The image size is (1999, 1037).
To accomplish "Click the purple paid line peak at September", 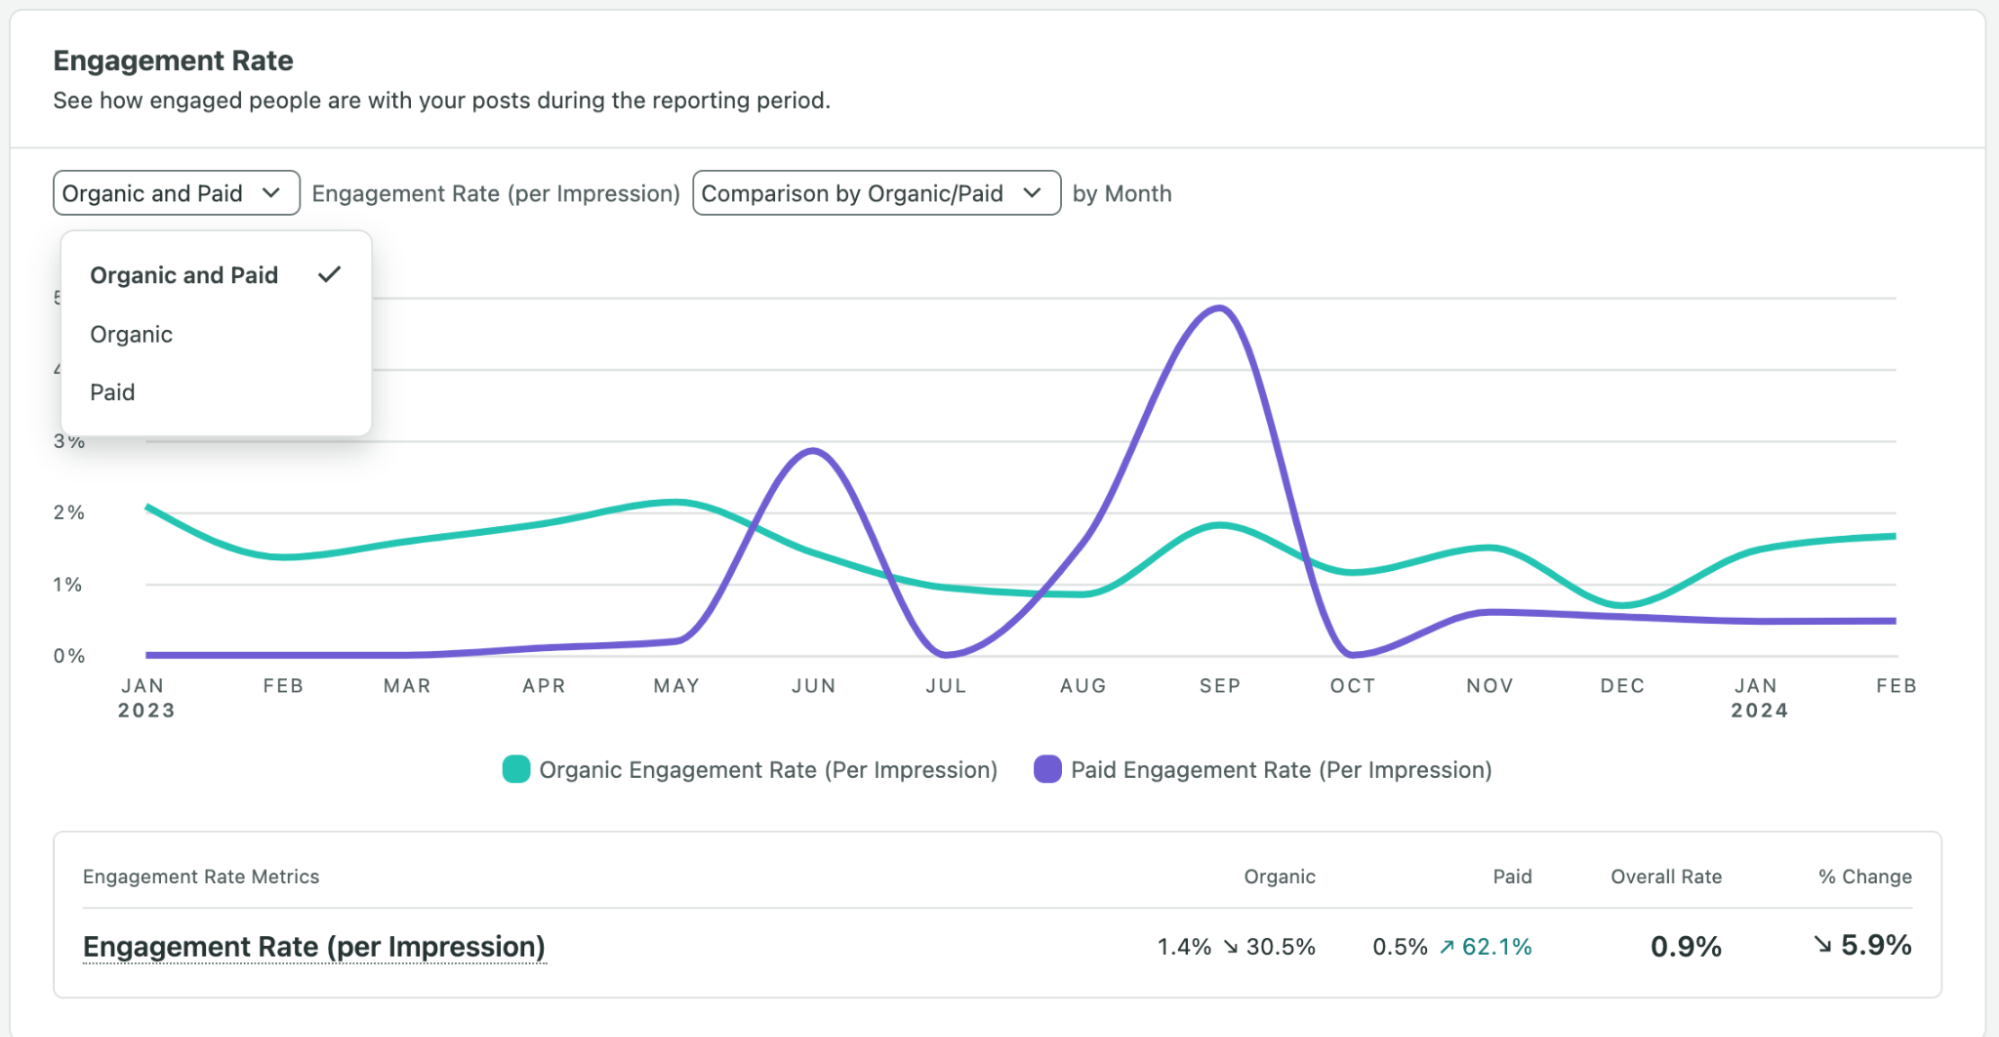I will (1219, 308).
